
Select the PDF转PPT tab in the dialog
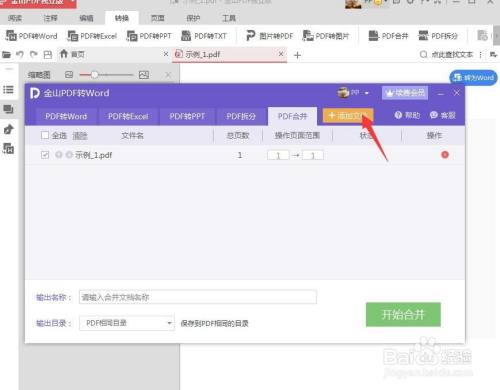point(187,116)
